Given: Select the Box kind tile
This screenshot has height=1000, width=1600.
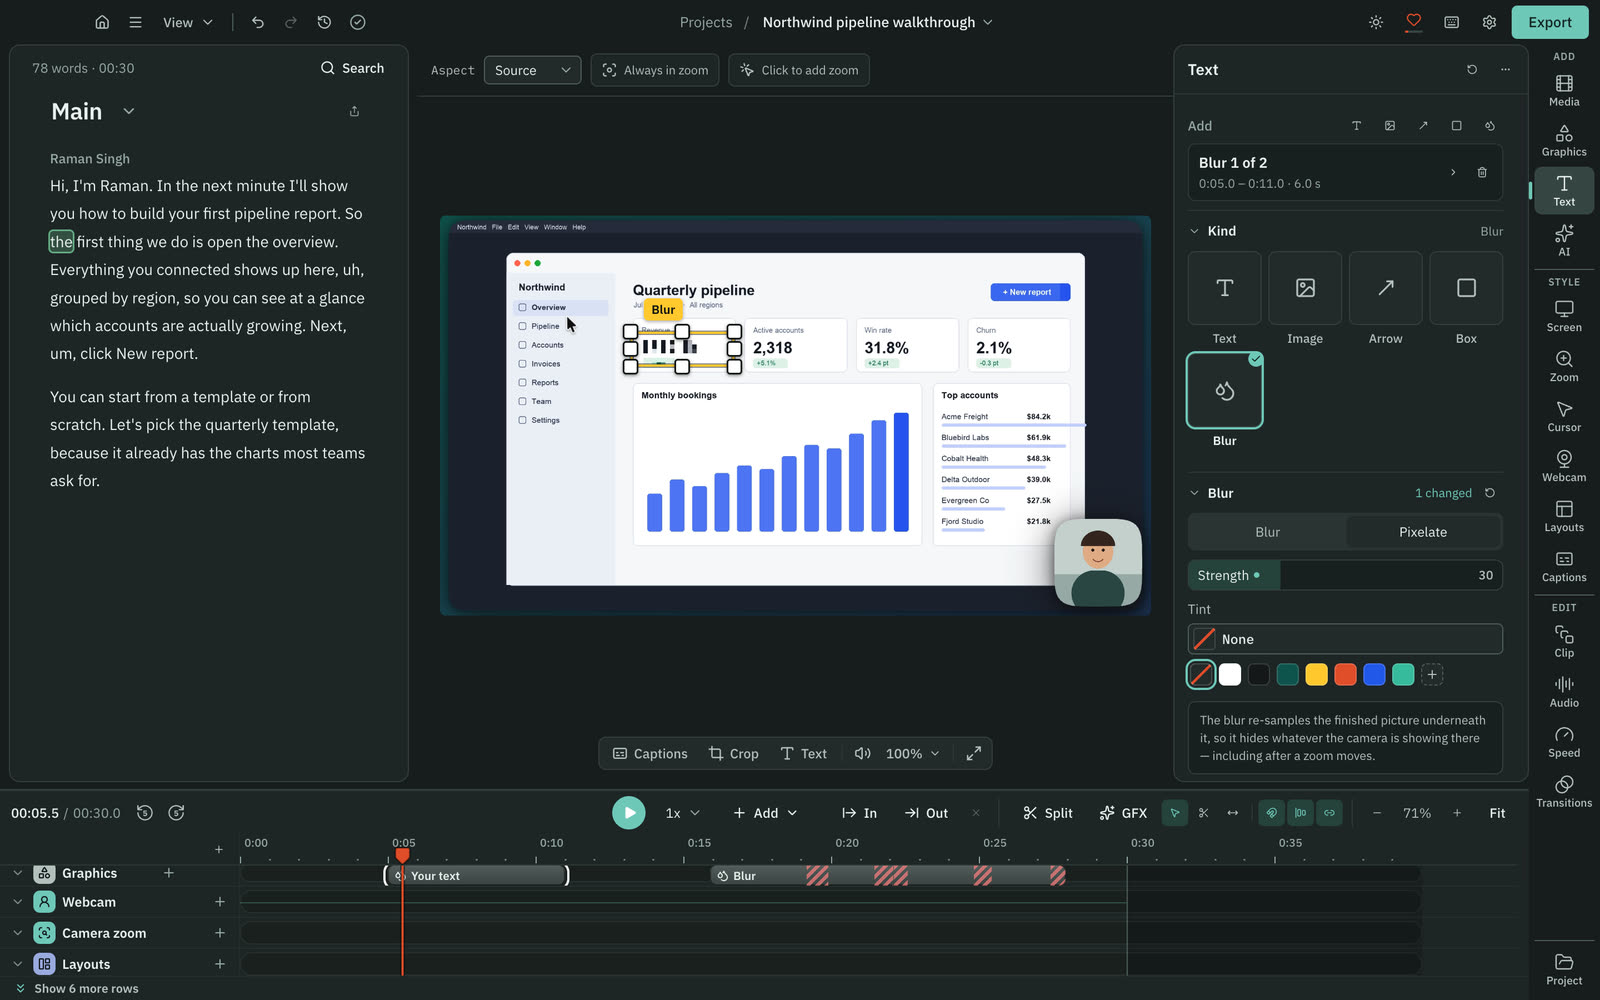Looking at the screenshot, I should click(x=1466, y=288).
